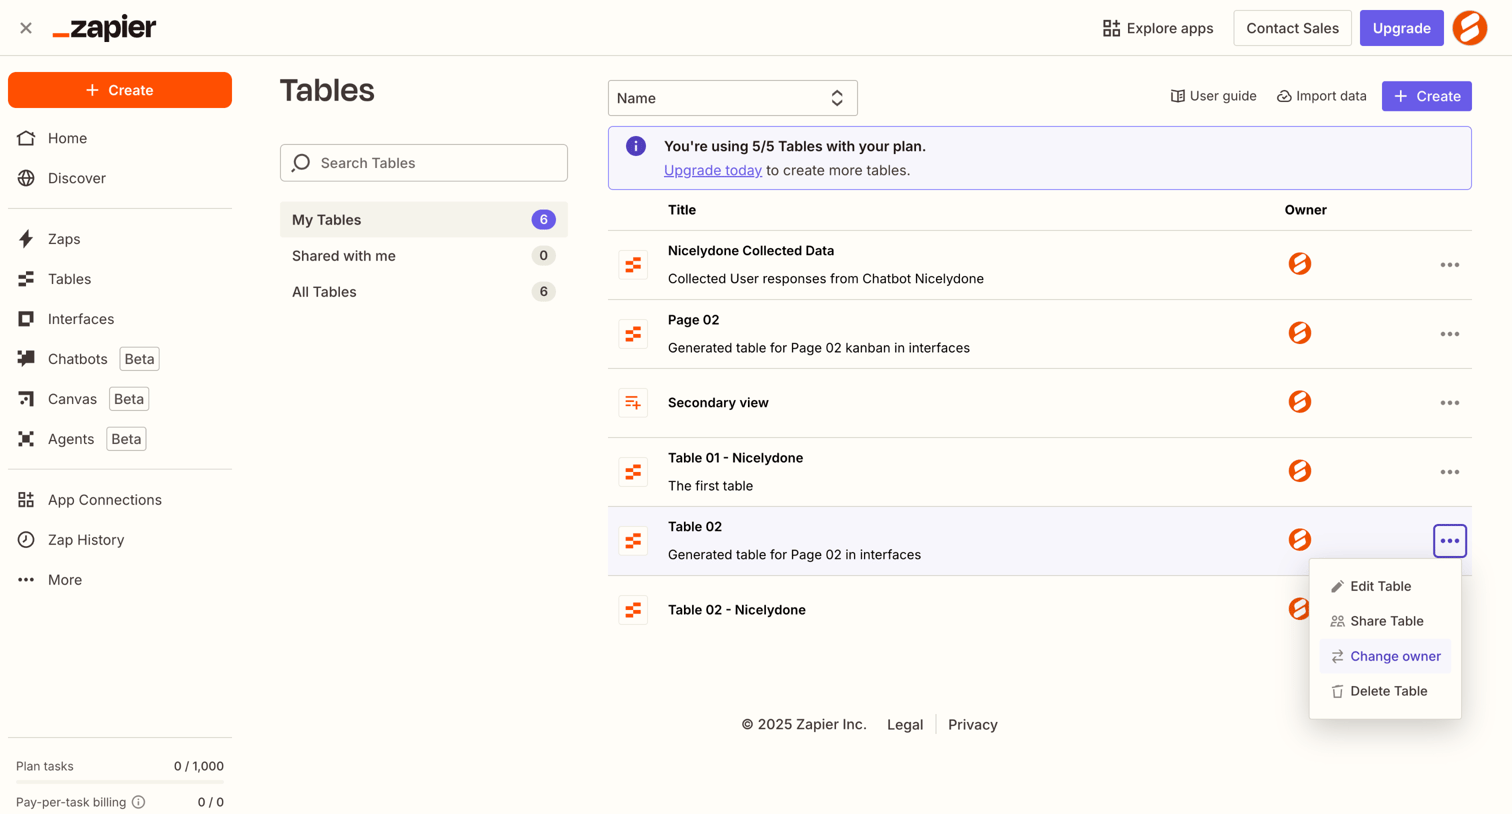Viewport: 1512px width, 814px height.
Task: Open more options for Nicelydone Collected Data
Action: click(1450, 265)
